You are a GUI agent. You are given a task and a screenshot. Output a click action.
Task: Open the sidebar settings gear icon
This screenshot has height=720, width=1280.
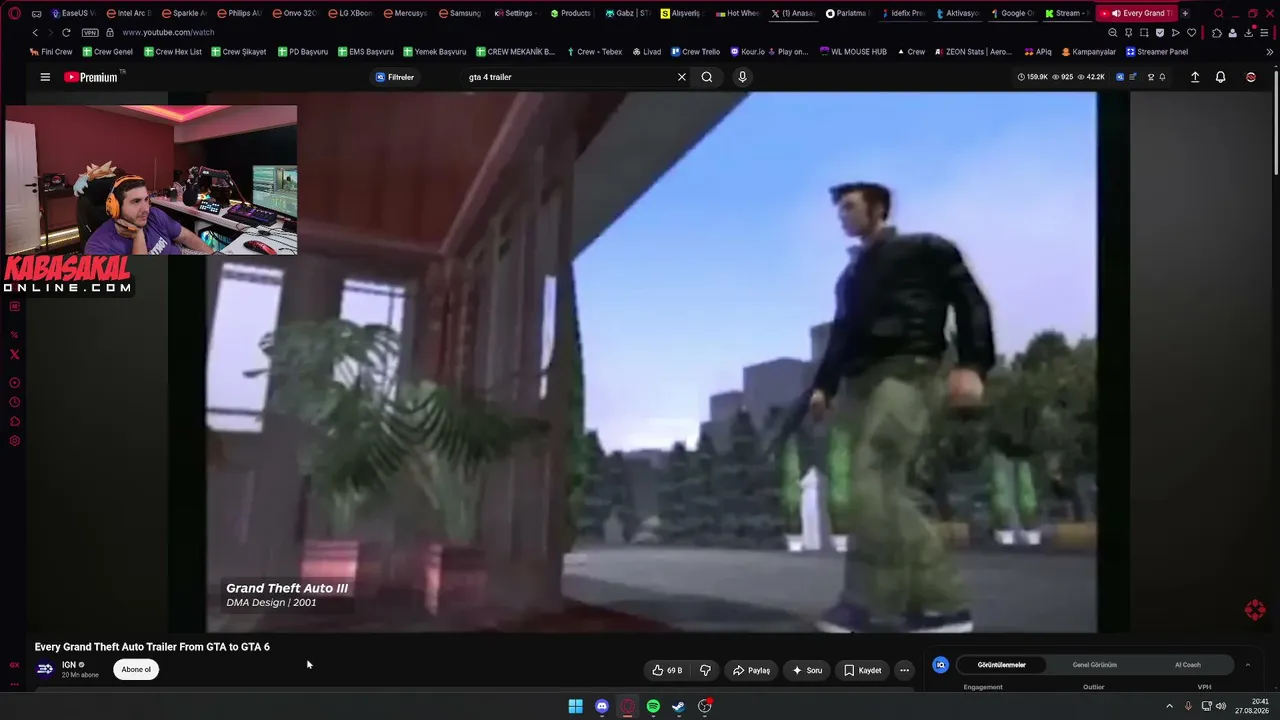(x=14, y=441)
